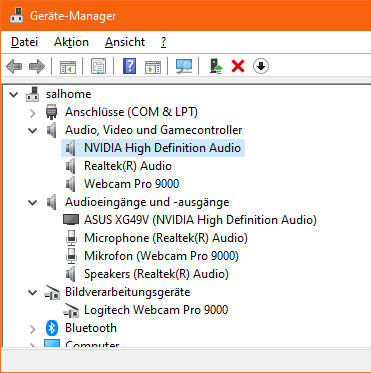This screenshot has height=373, width=371.
Task: Click the Back arrow toolbar icon
Action: [x=14, y=67]
